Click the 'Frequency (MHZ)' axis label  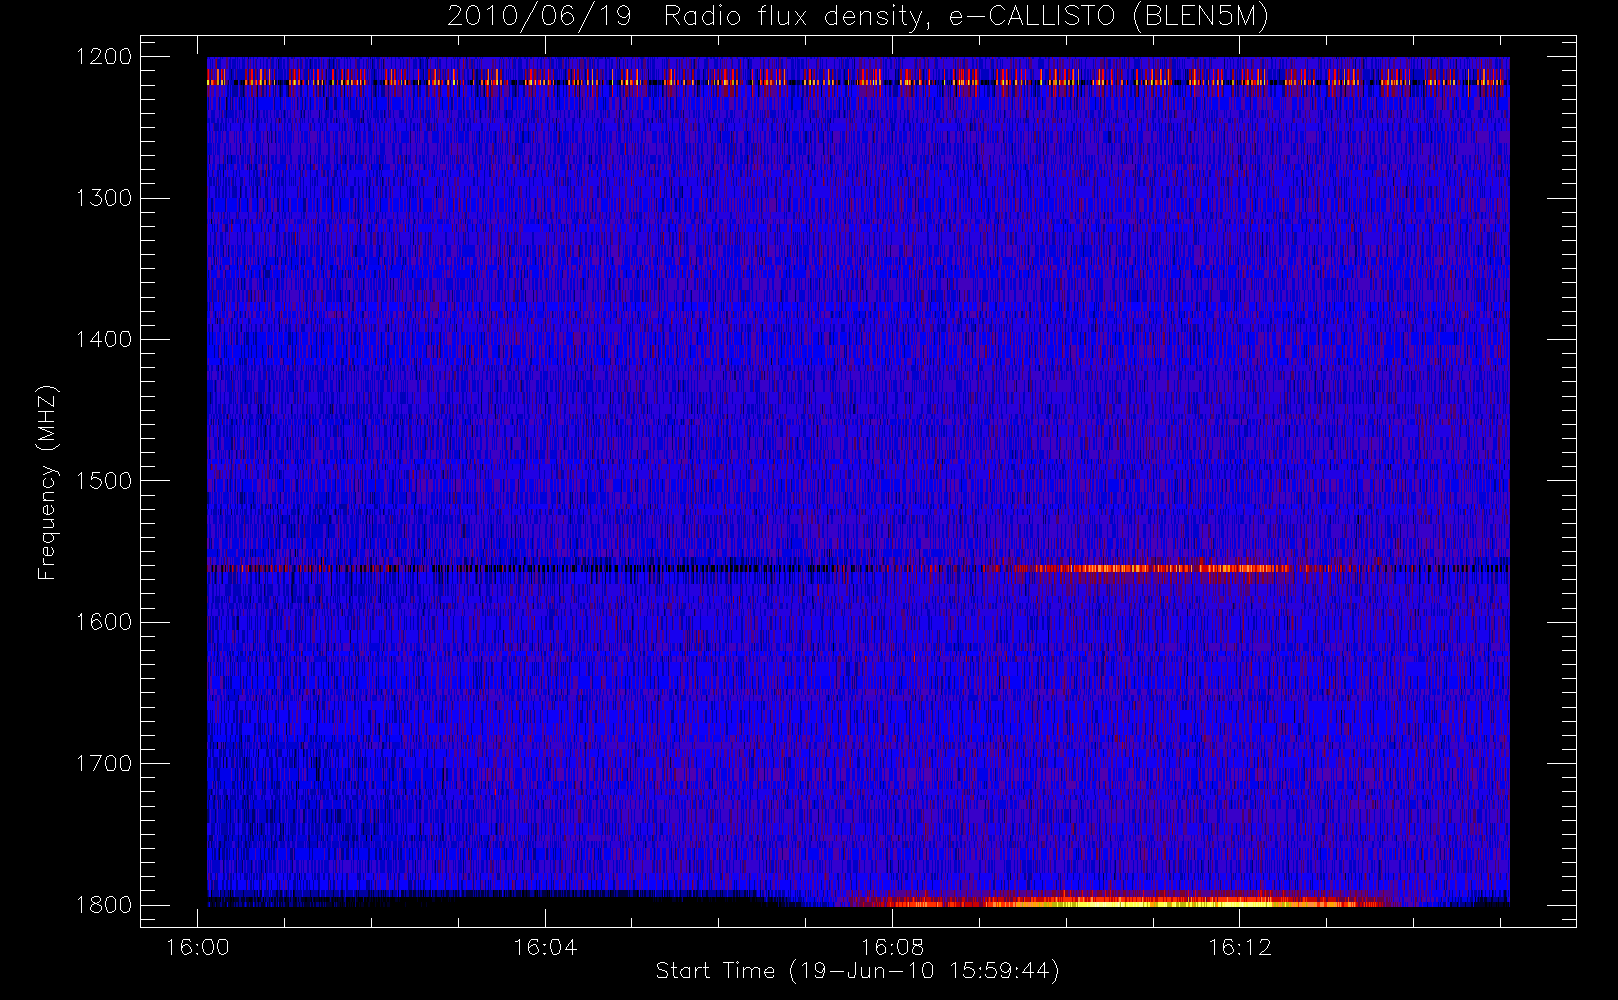(47, 482)
